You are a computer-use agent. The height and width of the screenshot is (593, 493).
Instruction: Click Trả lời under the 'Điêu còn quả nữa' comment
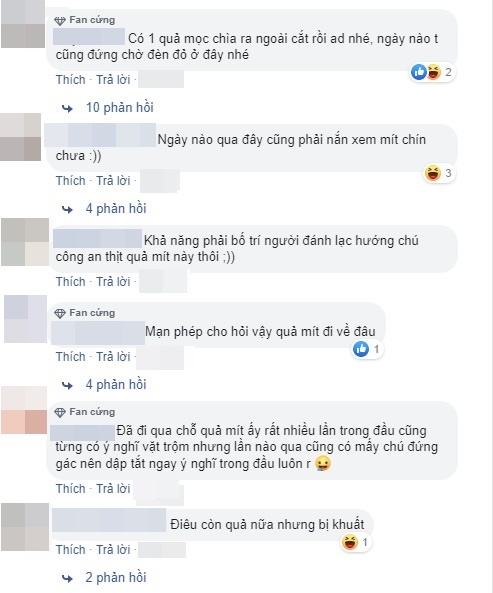[x=113, y=550]
